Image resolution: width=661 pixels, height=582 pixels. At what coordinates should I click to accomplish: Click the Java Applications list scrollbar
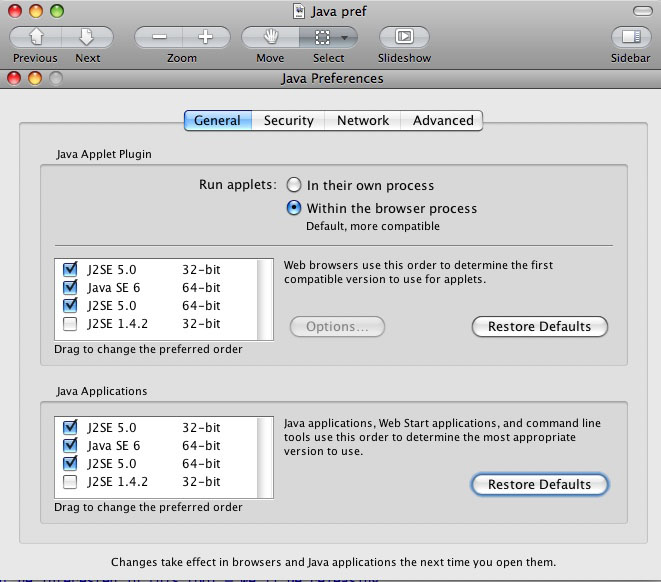(265, 457)
